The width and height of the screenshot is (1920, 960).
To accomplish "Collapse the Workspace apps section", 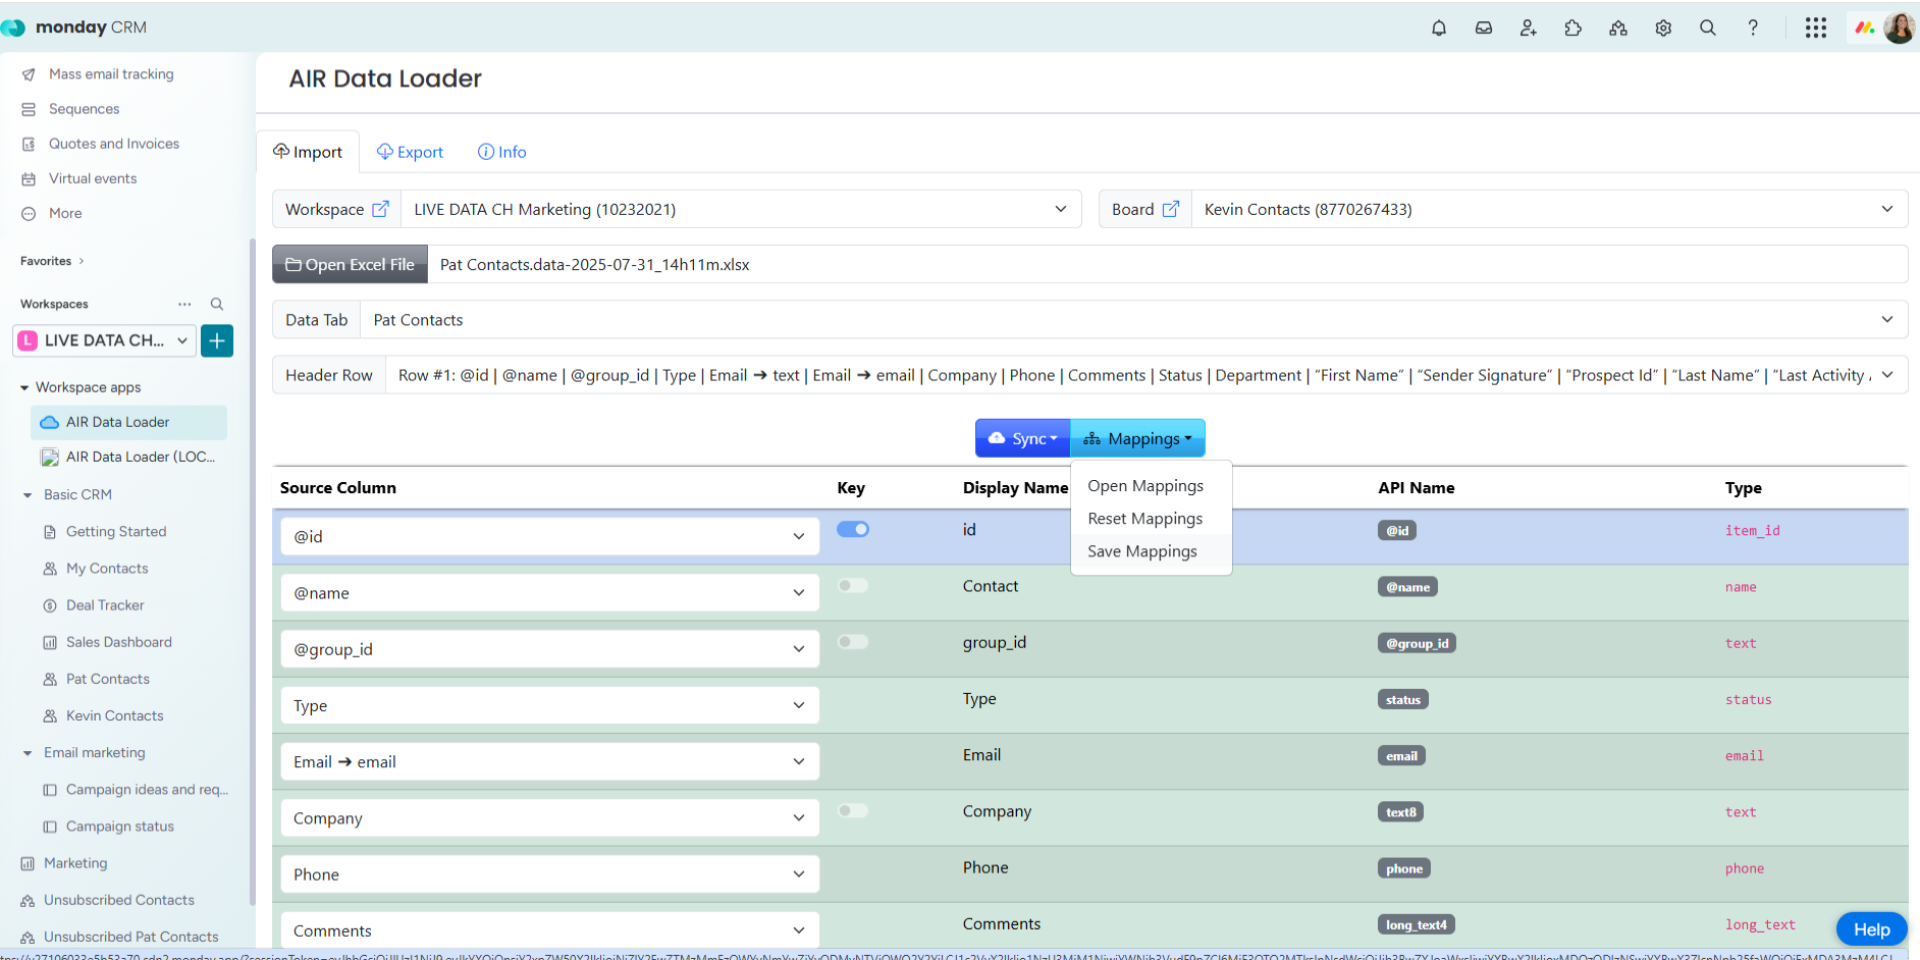I will 24,388.
